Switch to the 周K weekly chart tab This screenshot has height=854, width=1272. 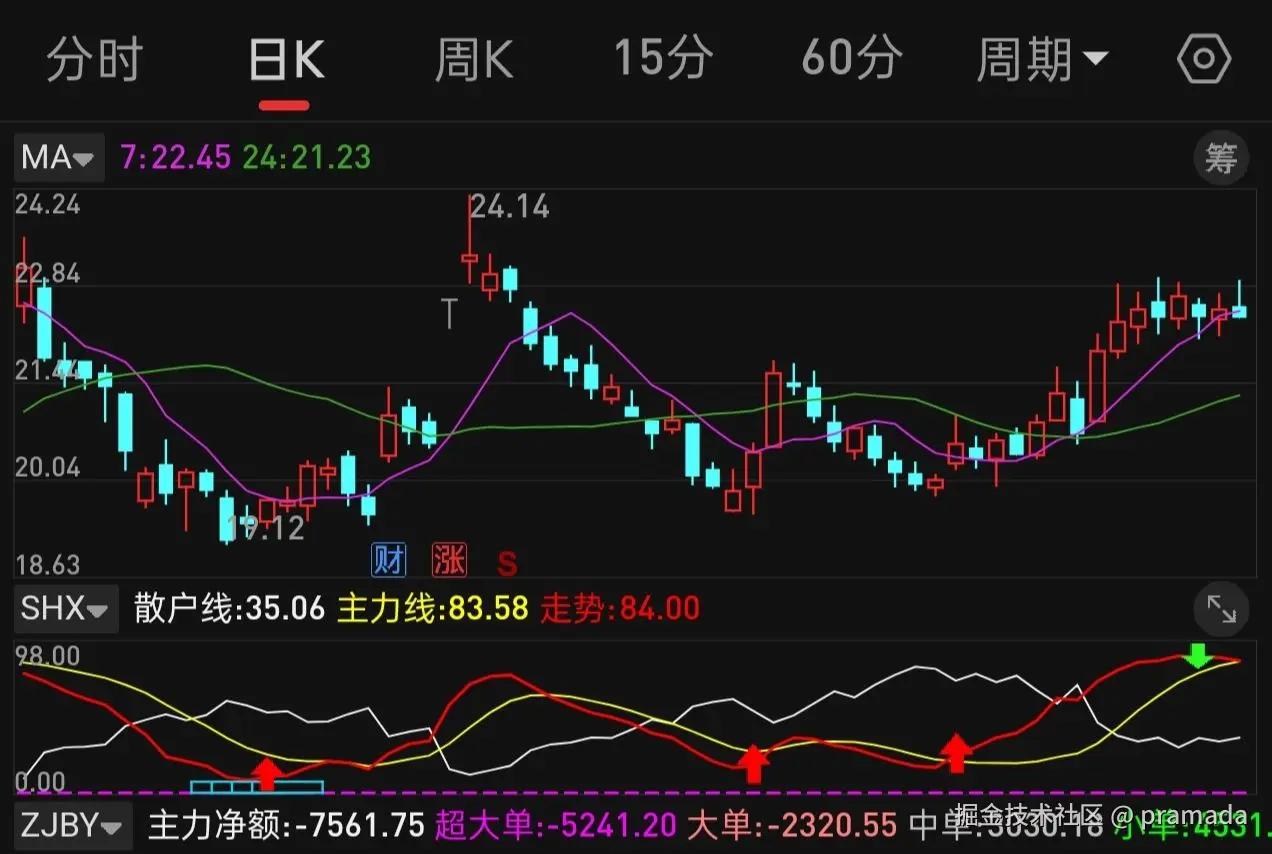(x=474, y=60)
